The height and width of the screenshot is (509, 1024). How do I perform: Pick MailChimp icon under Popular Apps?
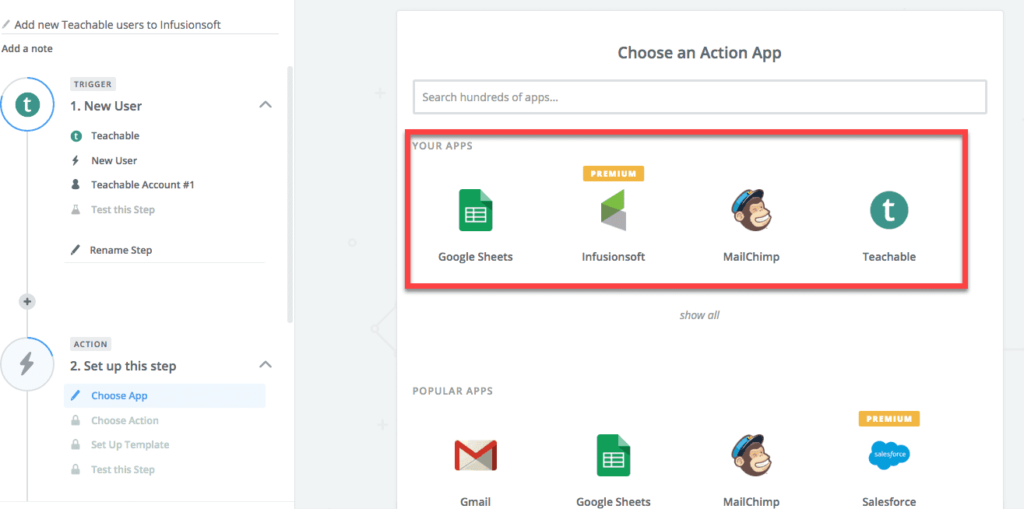(751, 455)
